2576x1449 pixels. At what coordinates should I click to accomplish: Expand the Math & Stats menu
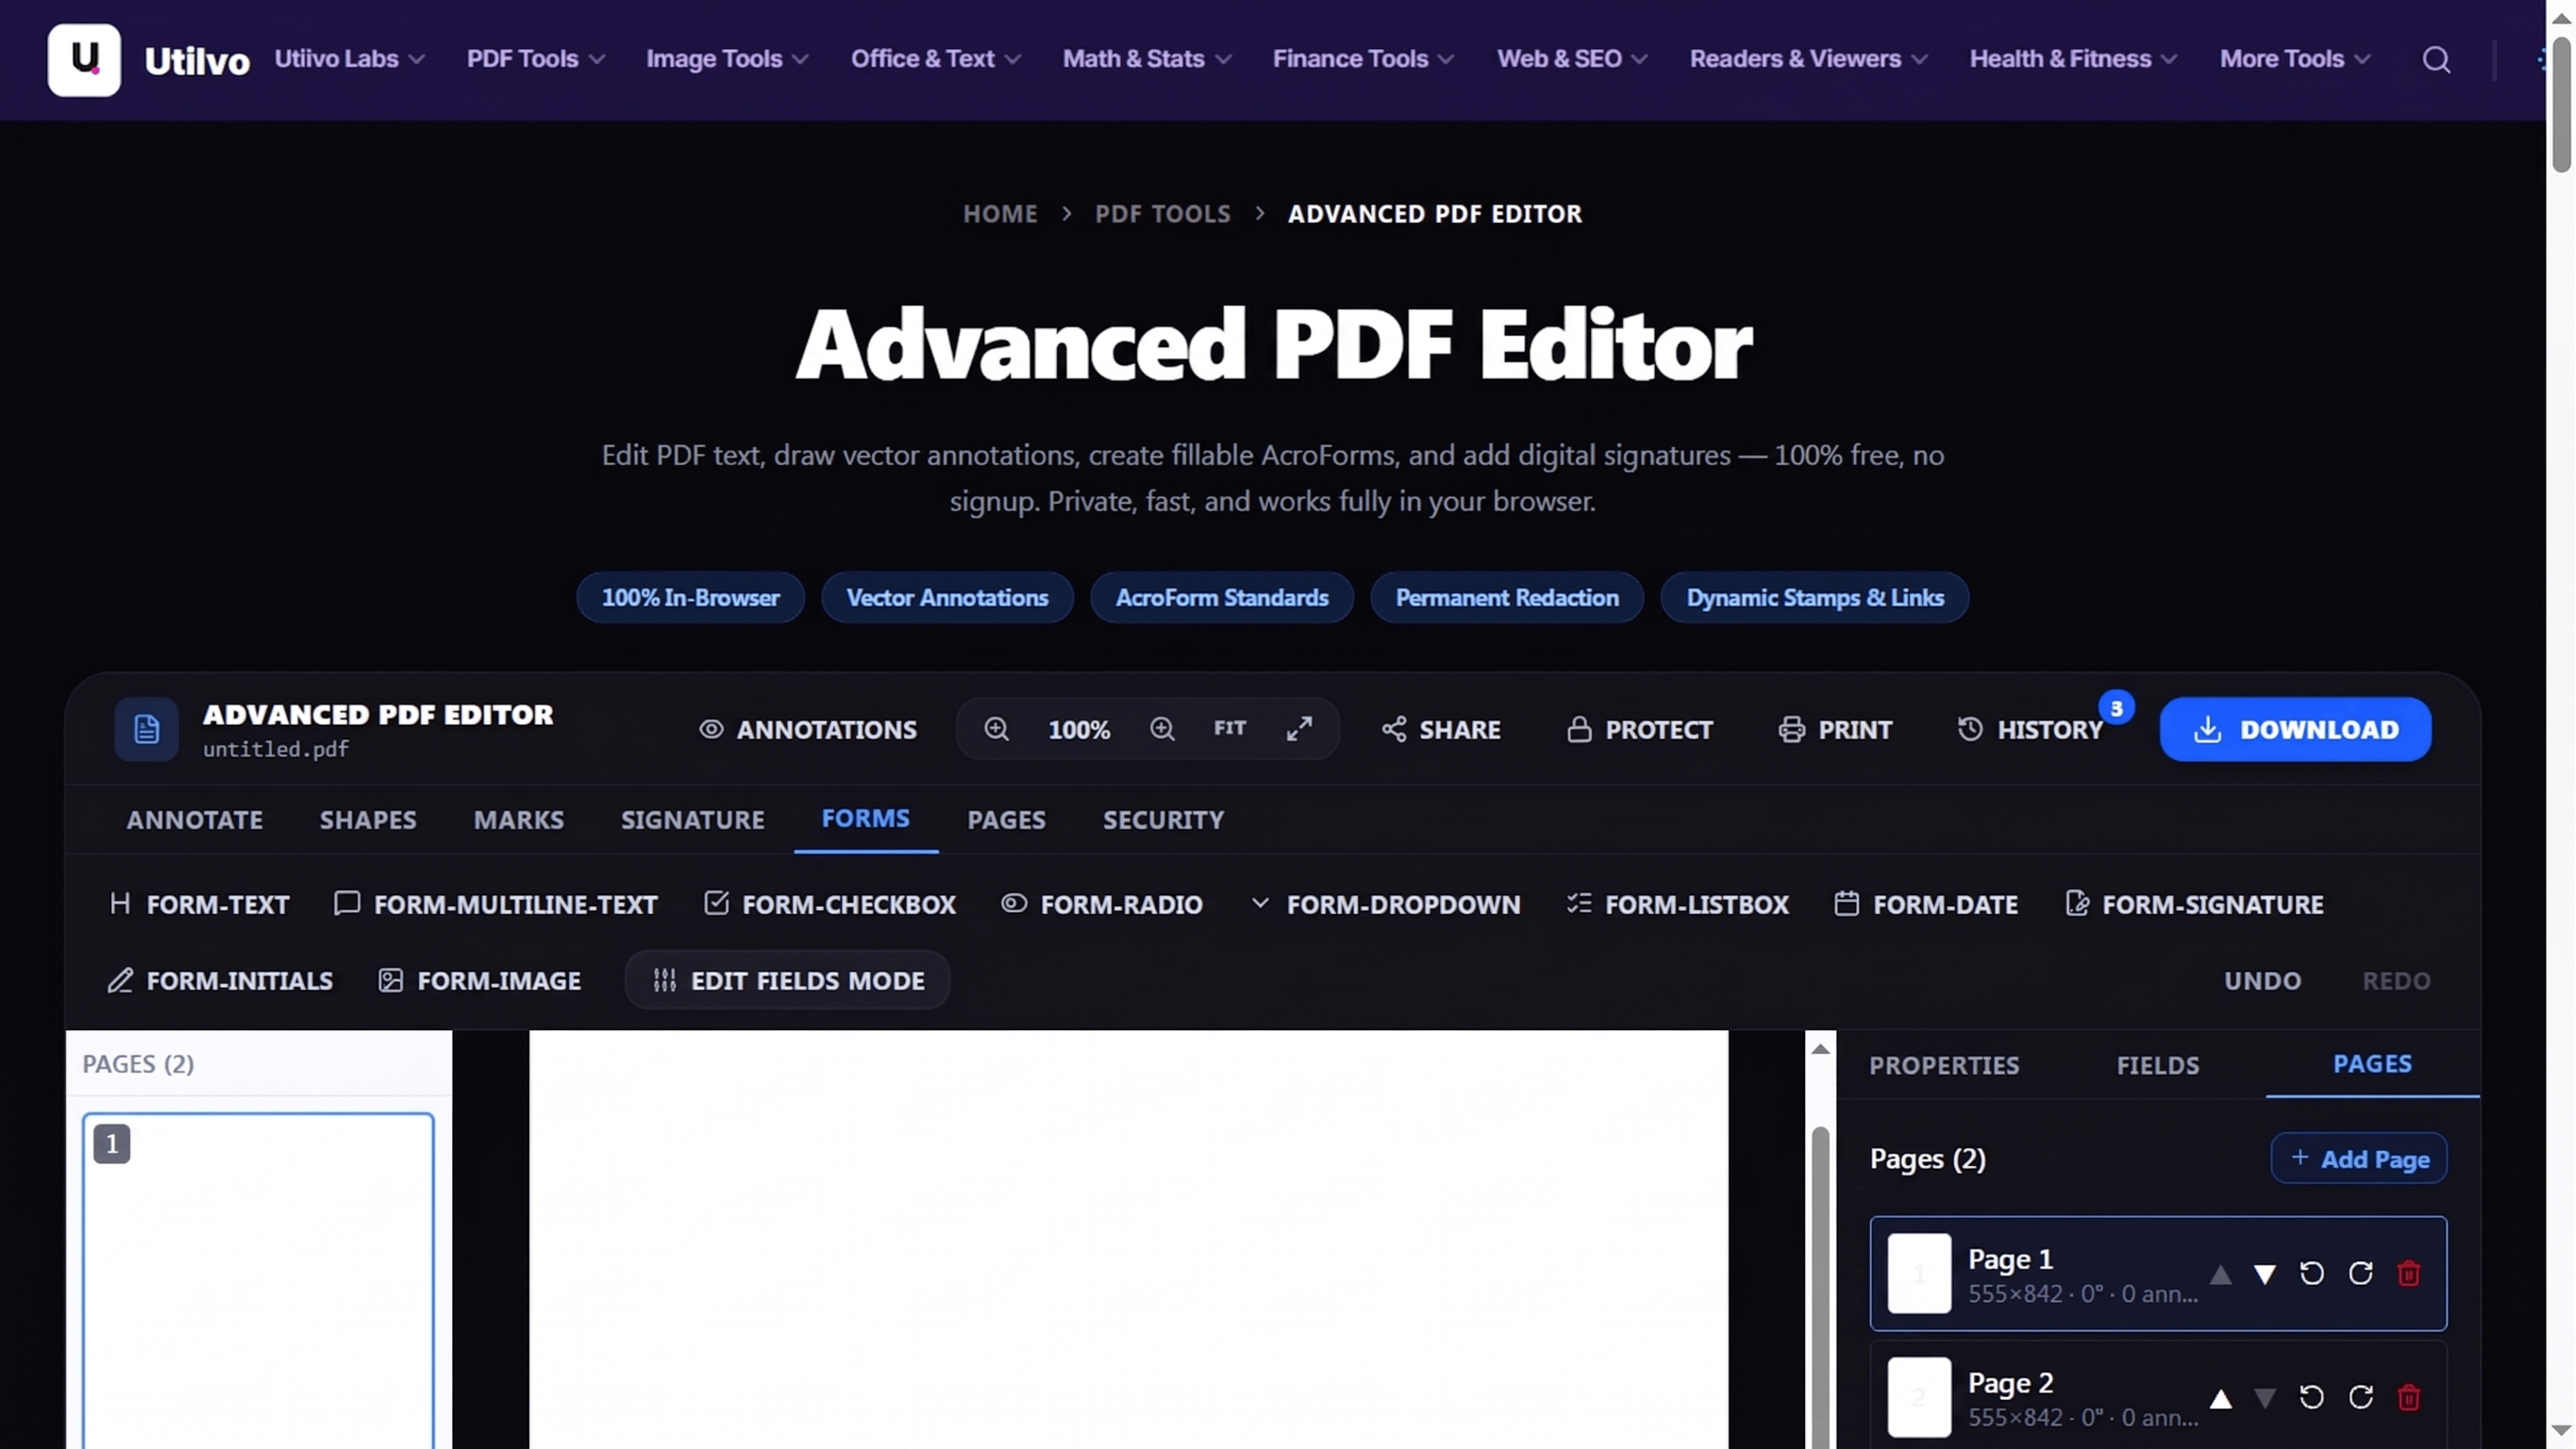pos(1146,59)
